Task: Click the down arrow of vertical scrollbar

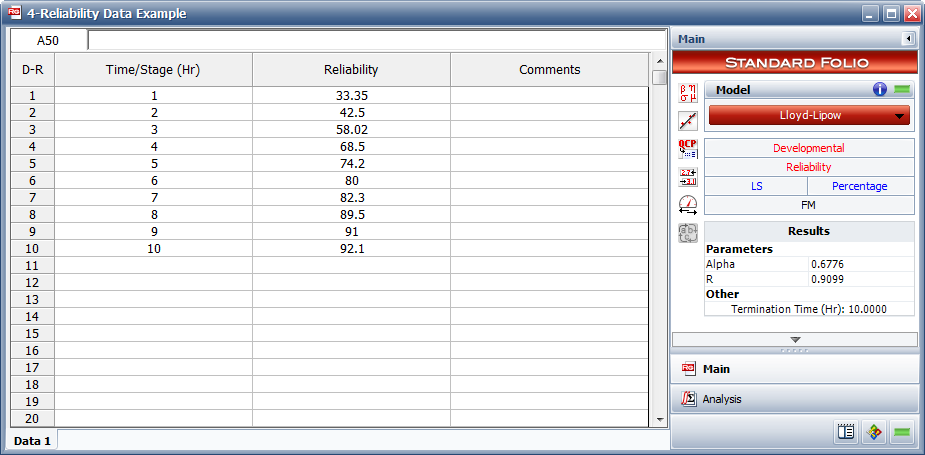Action: 658,421
